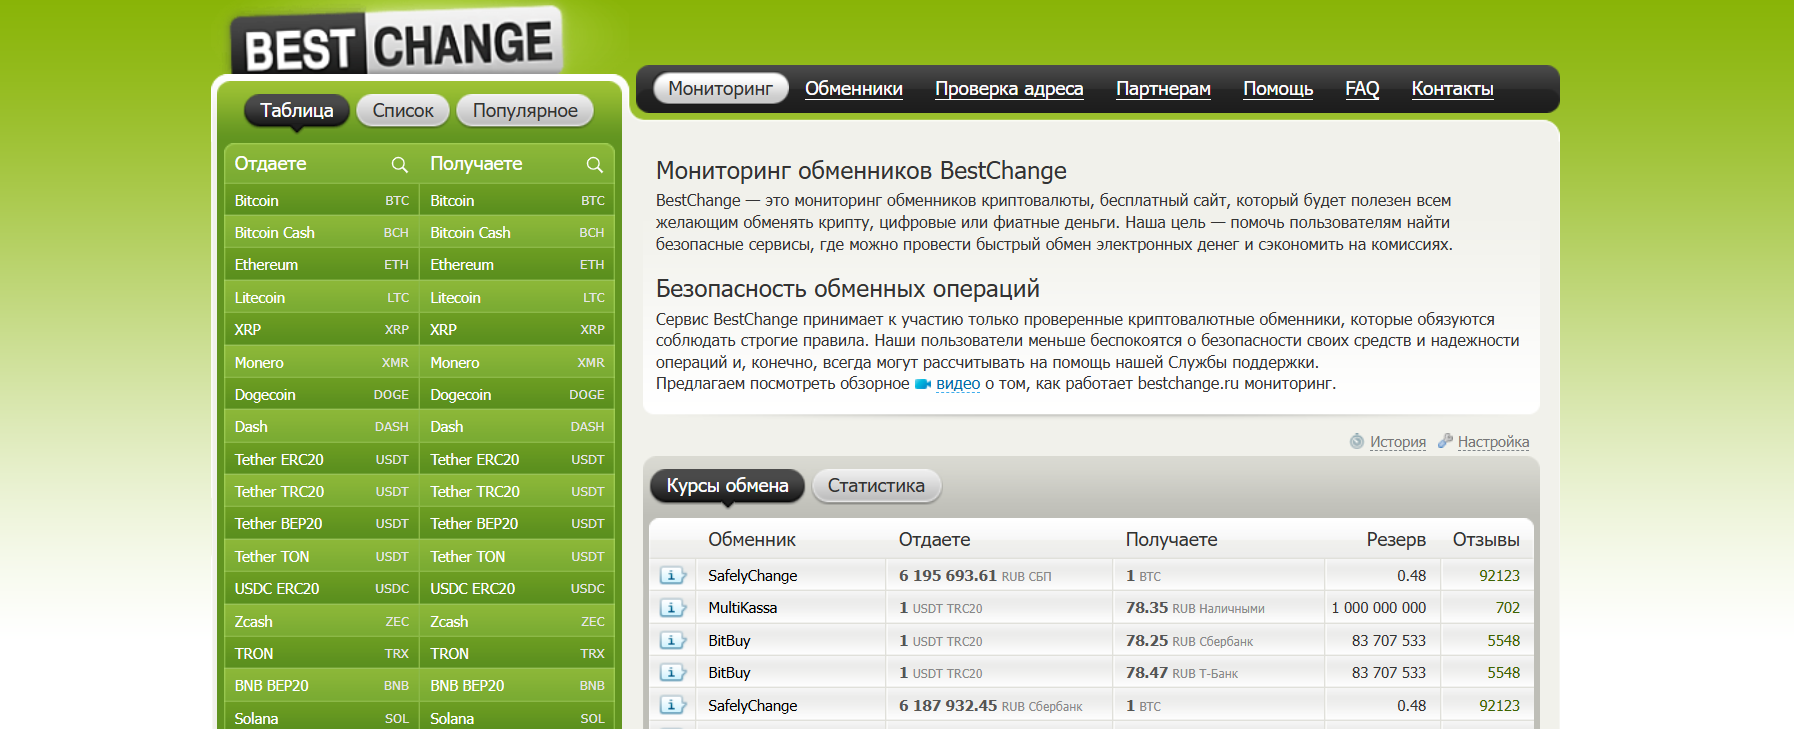Open Контакты menu item
Image resolution: width=1794 pixels, height=729 pixels.
tap(1452, 89)
